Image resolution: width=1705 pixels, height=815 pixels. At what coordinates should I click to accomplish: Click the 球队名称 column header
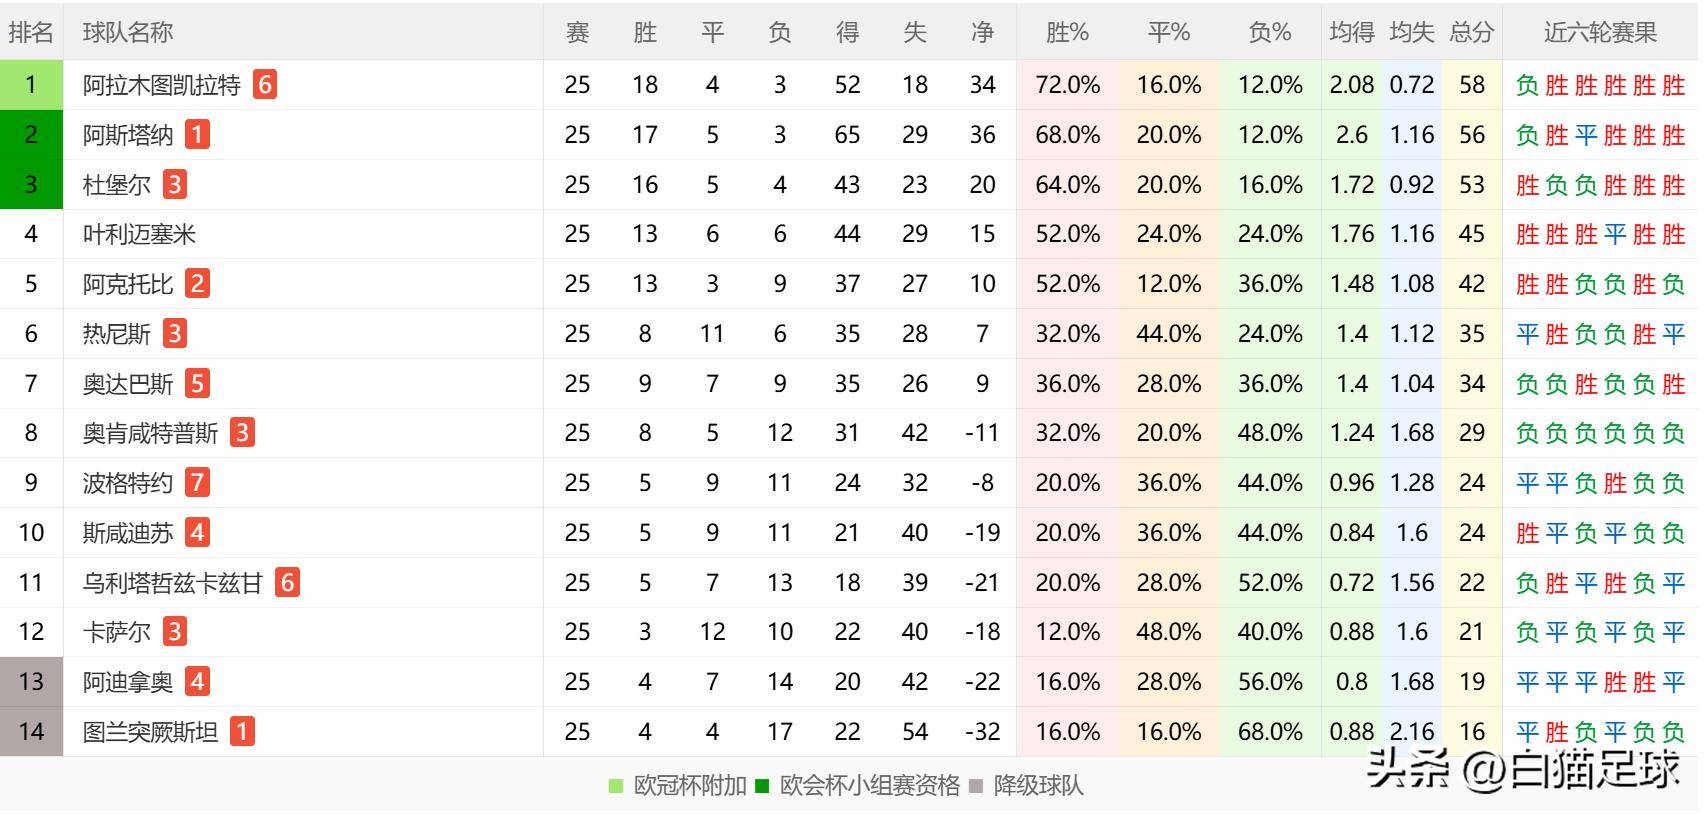128,33
